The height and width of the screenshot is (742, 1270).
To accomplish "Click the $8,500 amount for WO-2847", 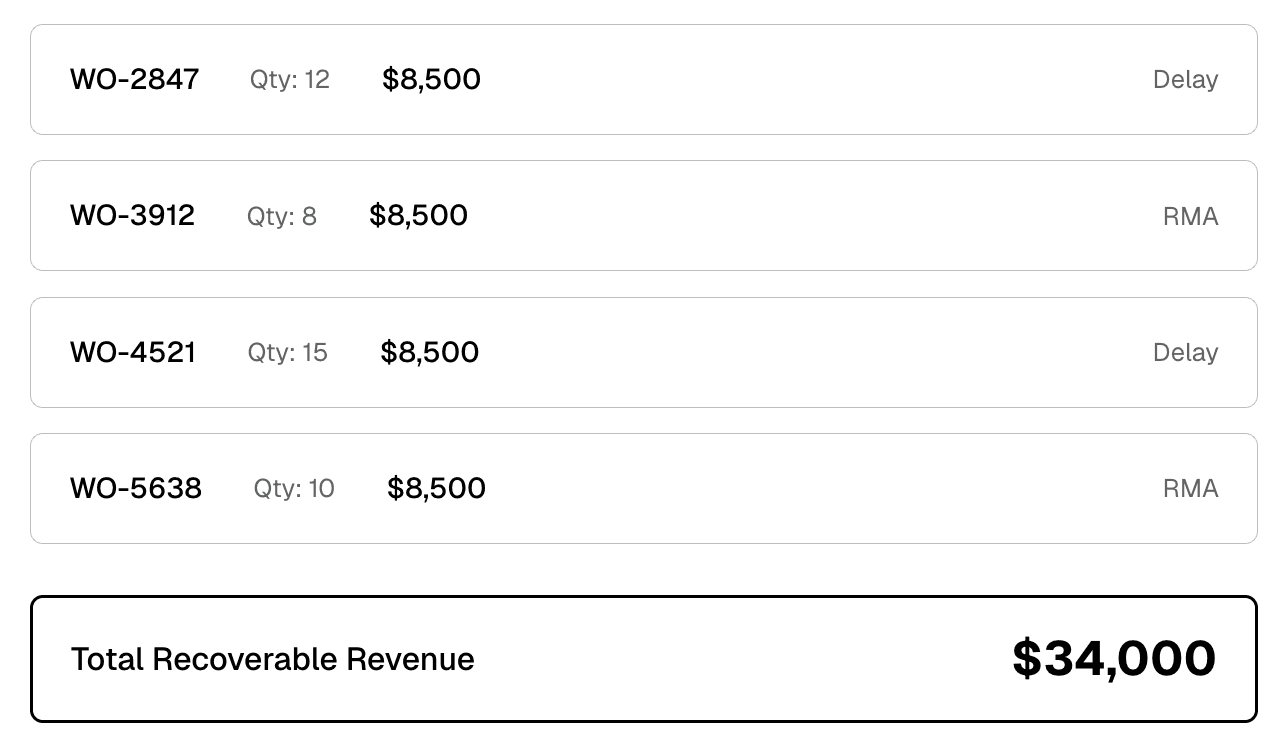I will click(x=431, y=79).
